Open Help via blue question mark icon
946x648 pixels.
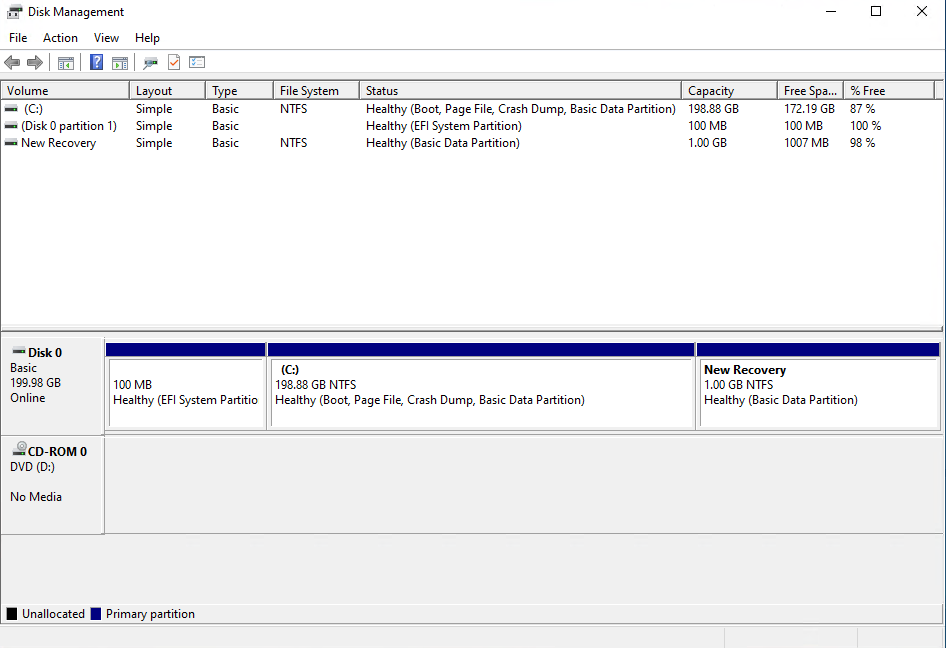(x=96, y=62)
